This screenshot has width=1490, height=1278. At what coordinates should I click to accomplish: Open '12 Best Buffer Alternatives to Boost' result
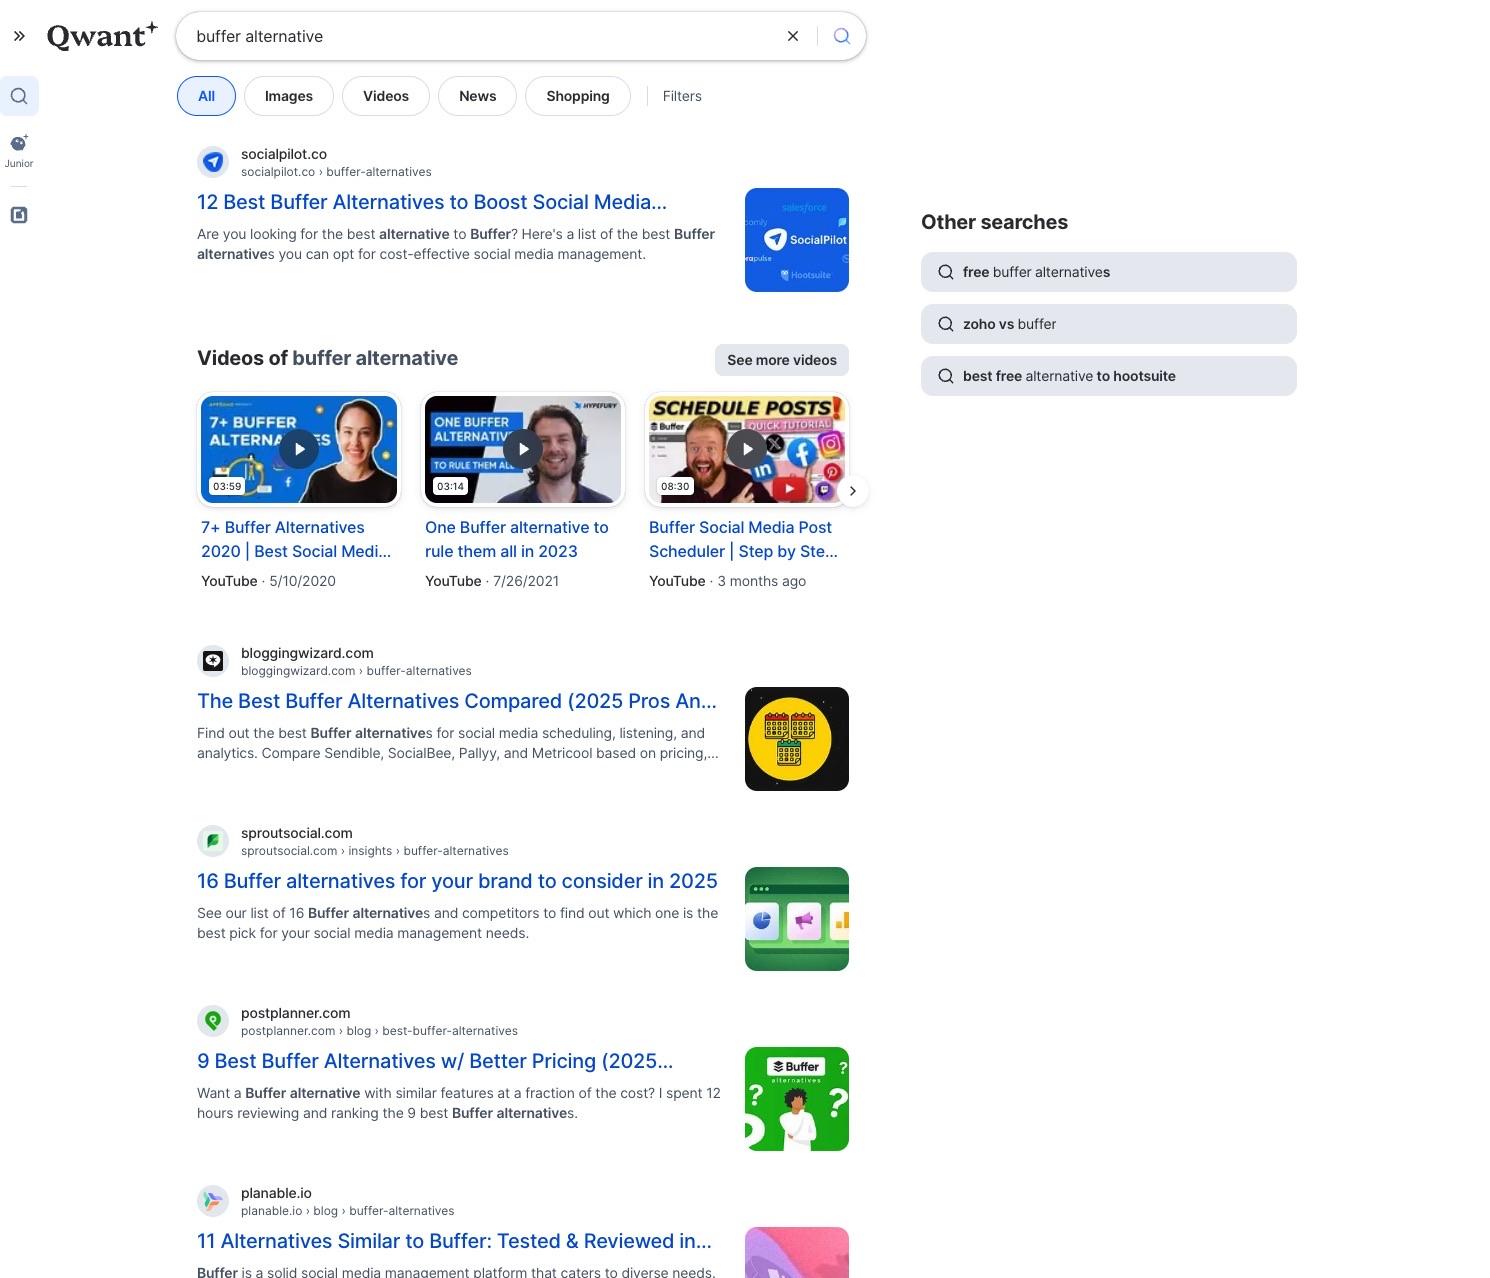pyautogui.click(x=432, y=202)
